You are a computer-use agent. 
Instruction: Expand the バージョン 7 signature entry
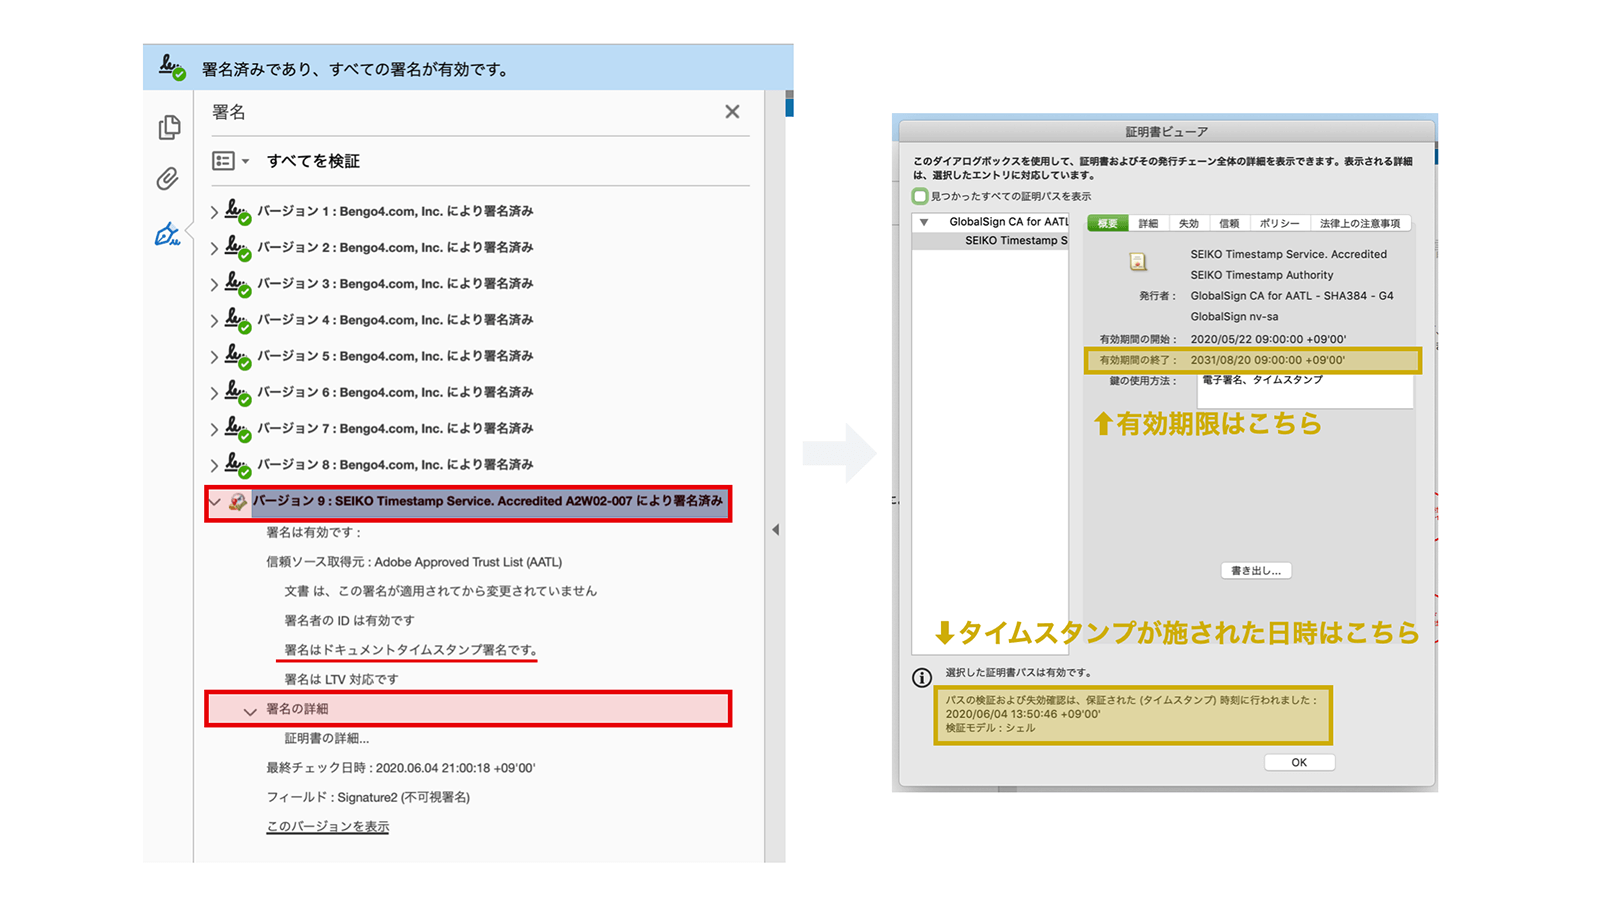point(214,429)
